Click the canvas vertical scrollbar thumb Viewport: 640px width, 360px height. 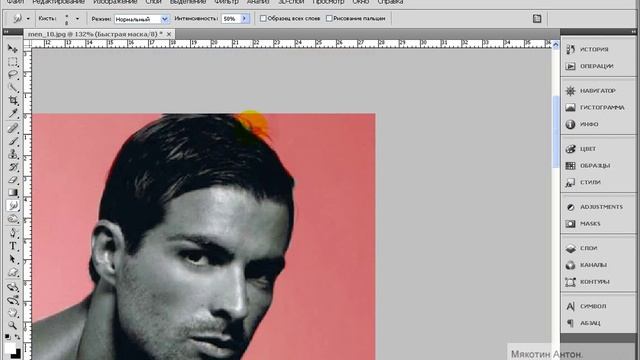(556, 131)
